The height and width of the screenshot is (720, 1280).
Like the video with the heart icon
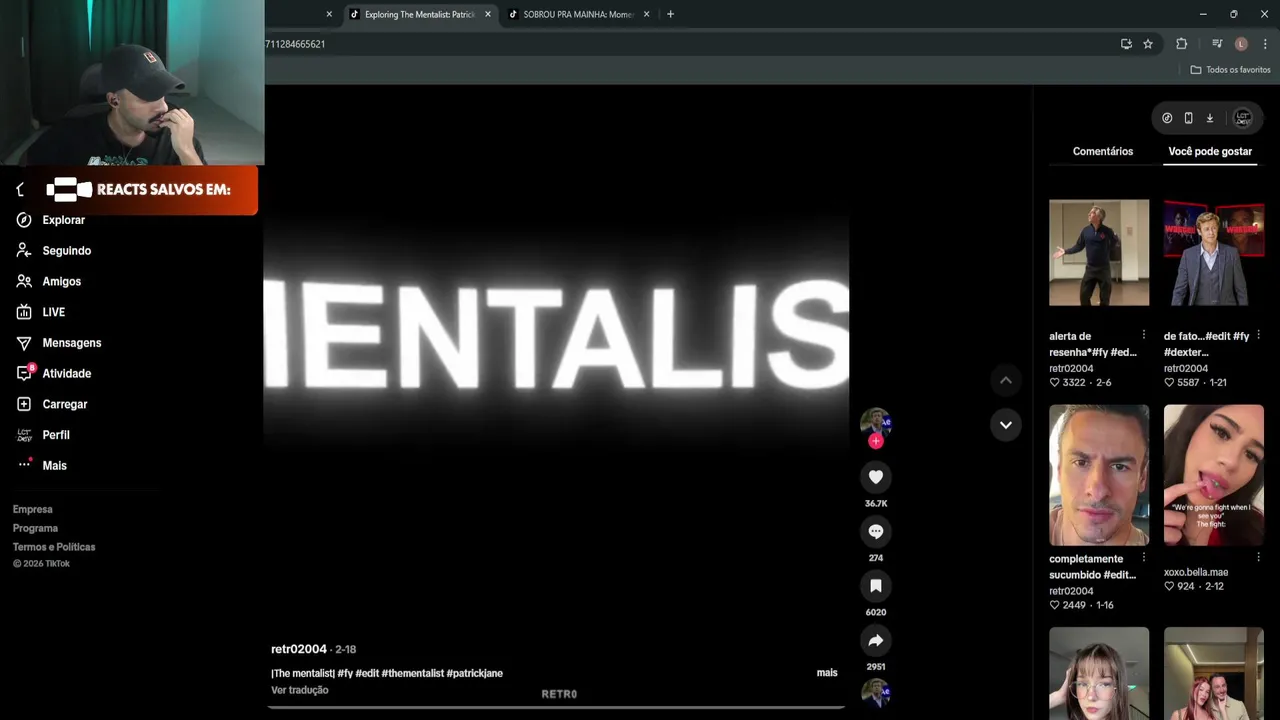[x=875, y=477]
